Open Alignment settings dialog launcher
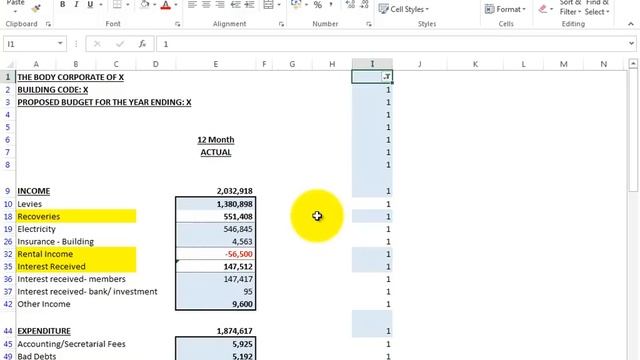The height and width of the screenshot is (360, 640). click(281, 24)
